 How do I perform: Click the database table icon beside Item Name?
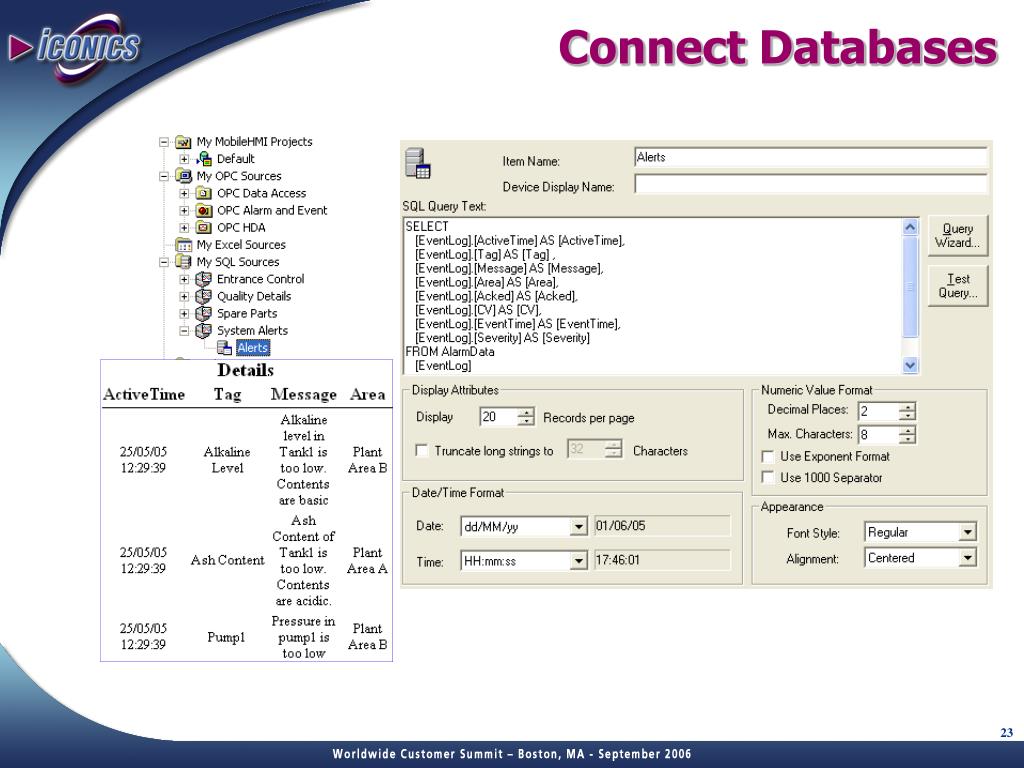point(417,163)
